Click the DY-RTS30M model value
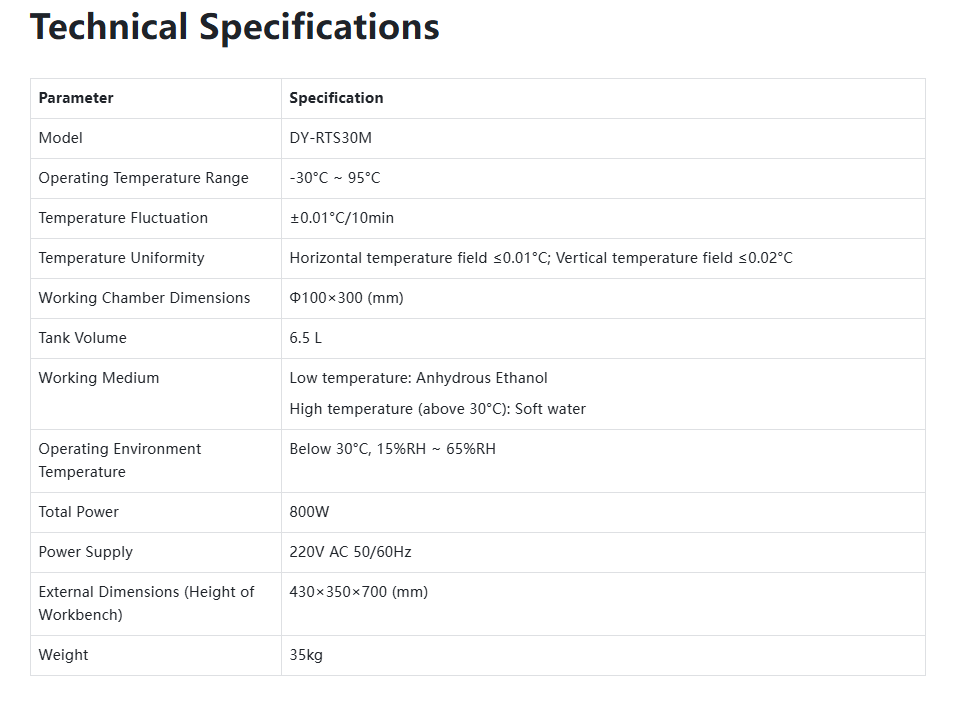 coord(331,138)
